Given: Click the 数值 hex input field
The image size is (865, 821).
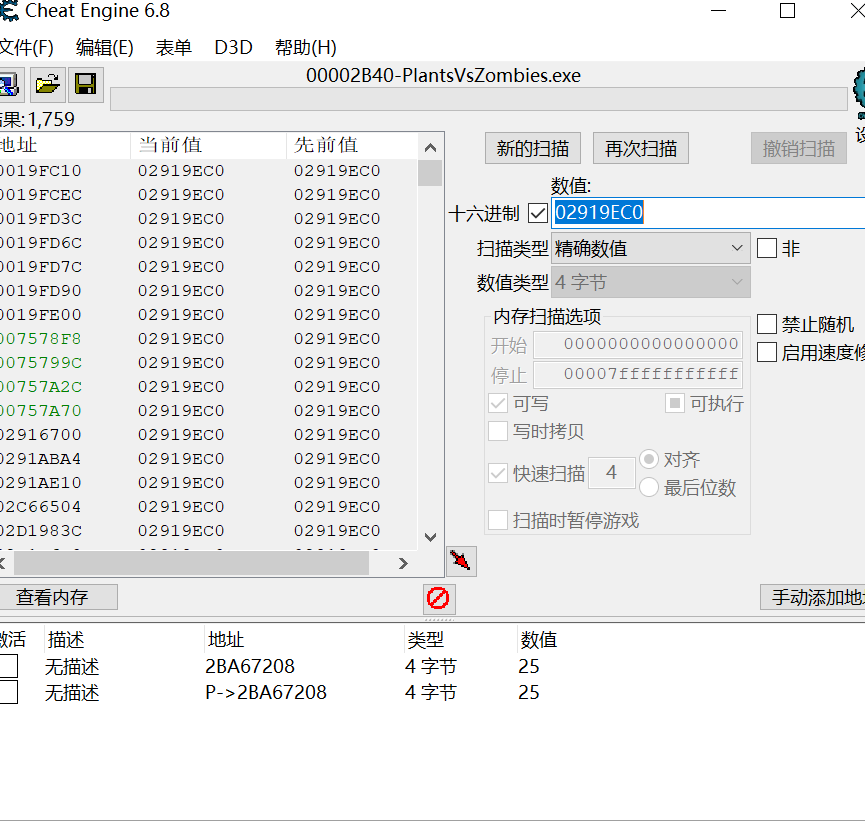Looking at the screenshot, I should [x=708, y=212].
